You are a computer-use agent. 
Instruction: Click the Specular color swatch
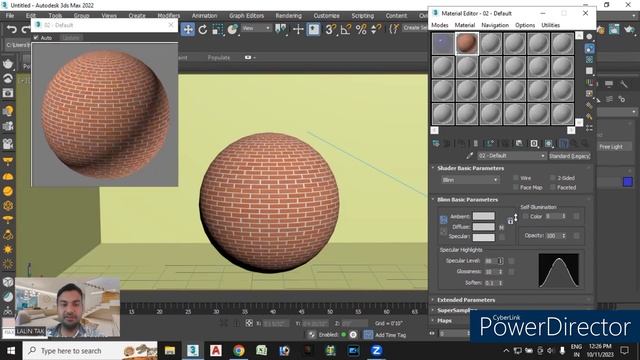click(484, 237)
